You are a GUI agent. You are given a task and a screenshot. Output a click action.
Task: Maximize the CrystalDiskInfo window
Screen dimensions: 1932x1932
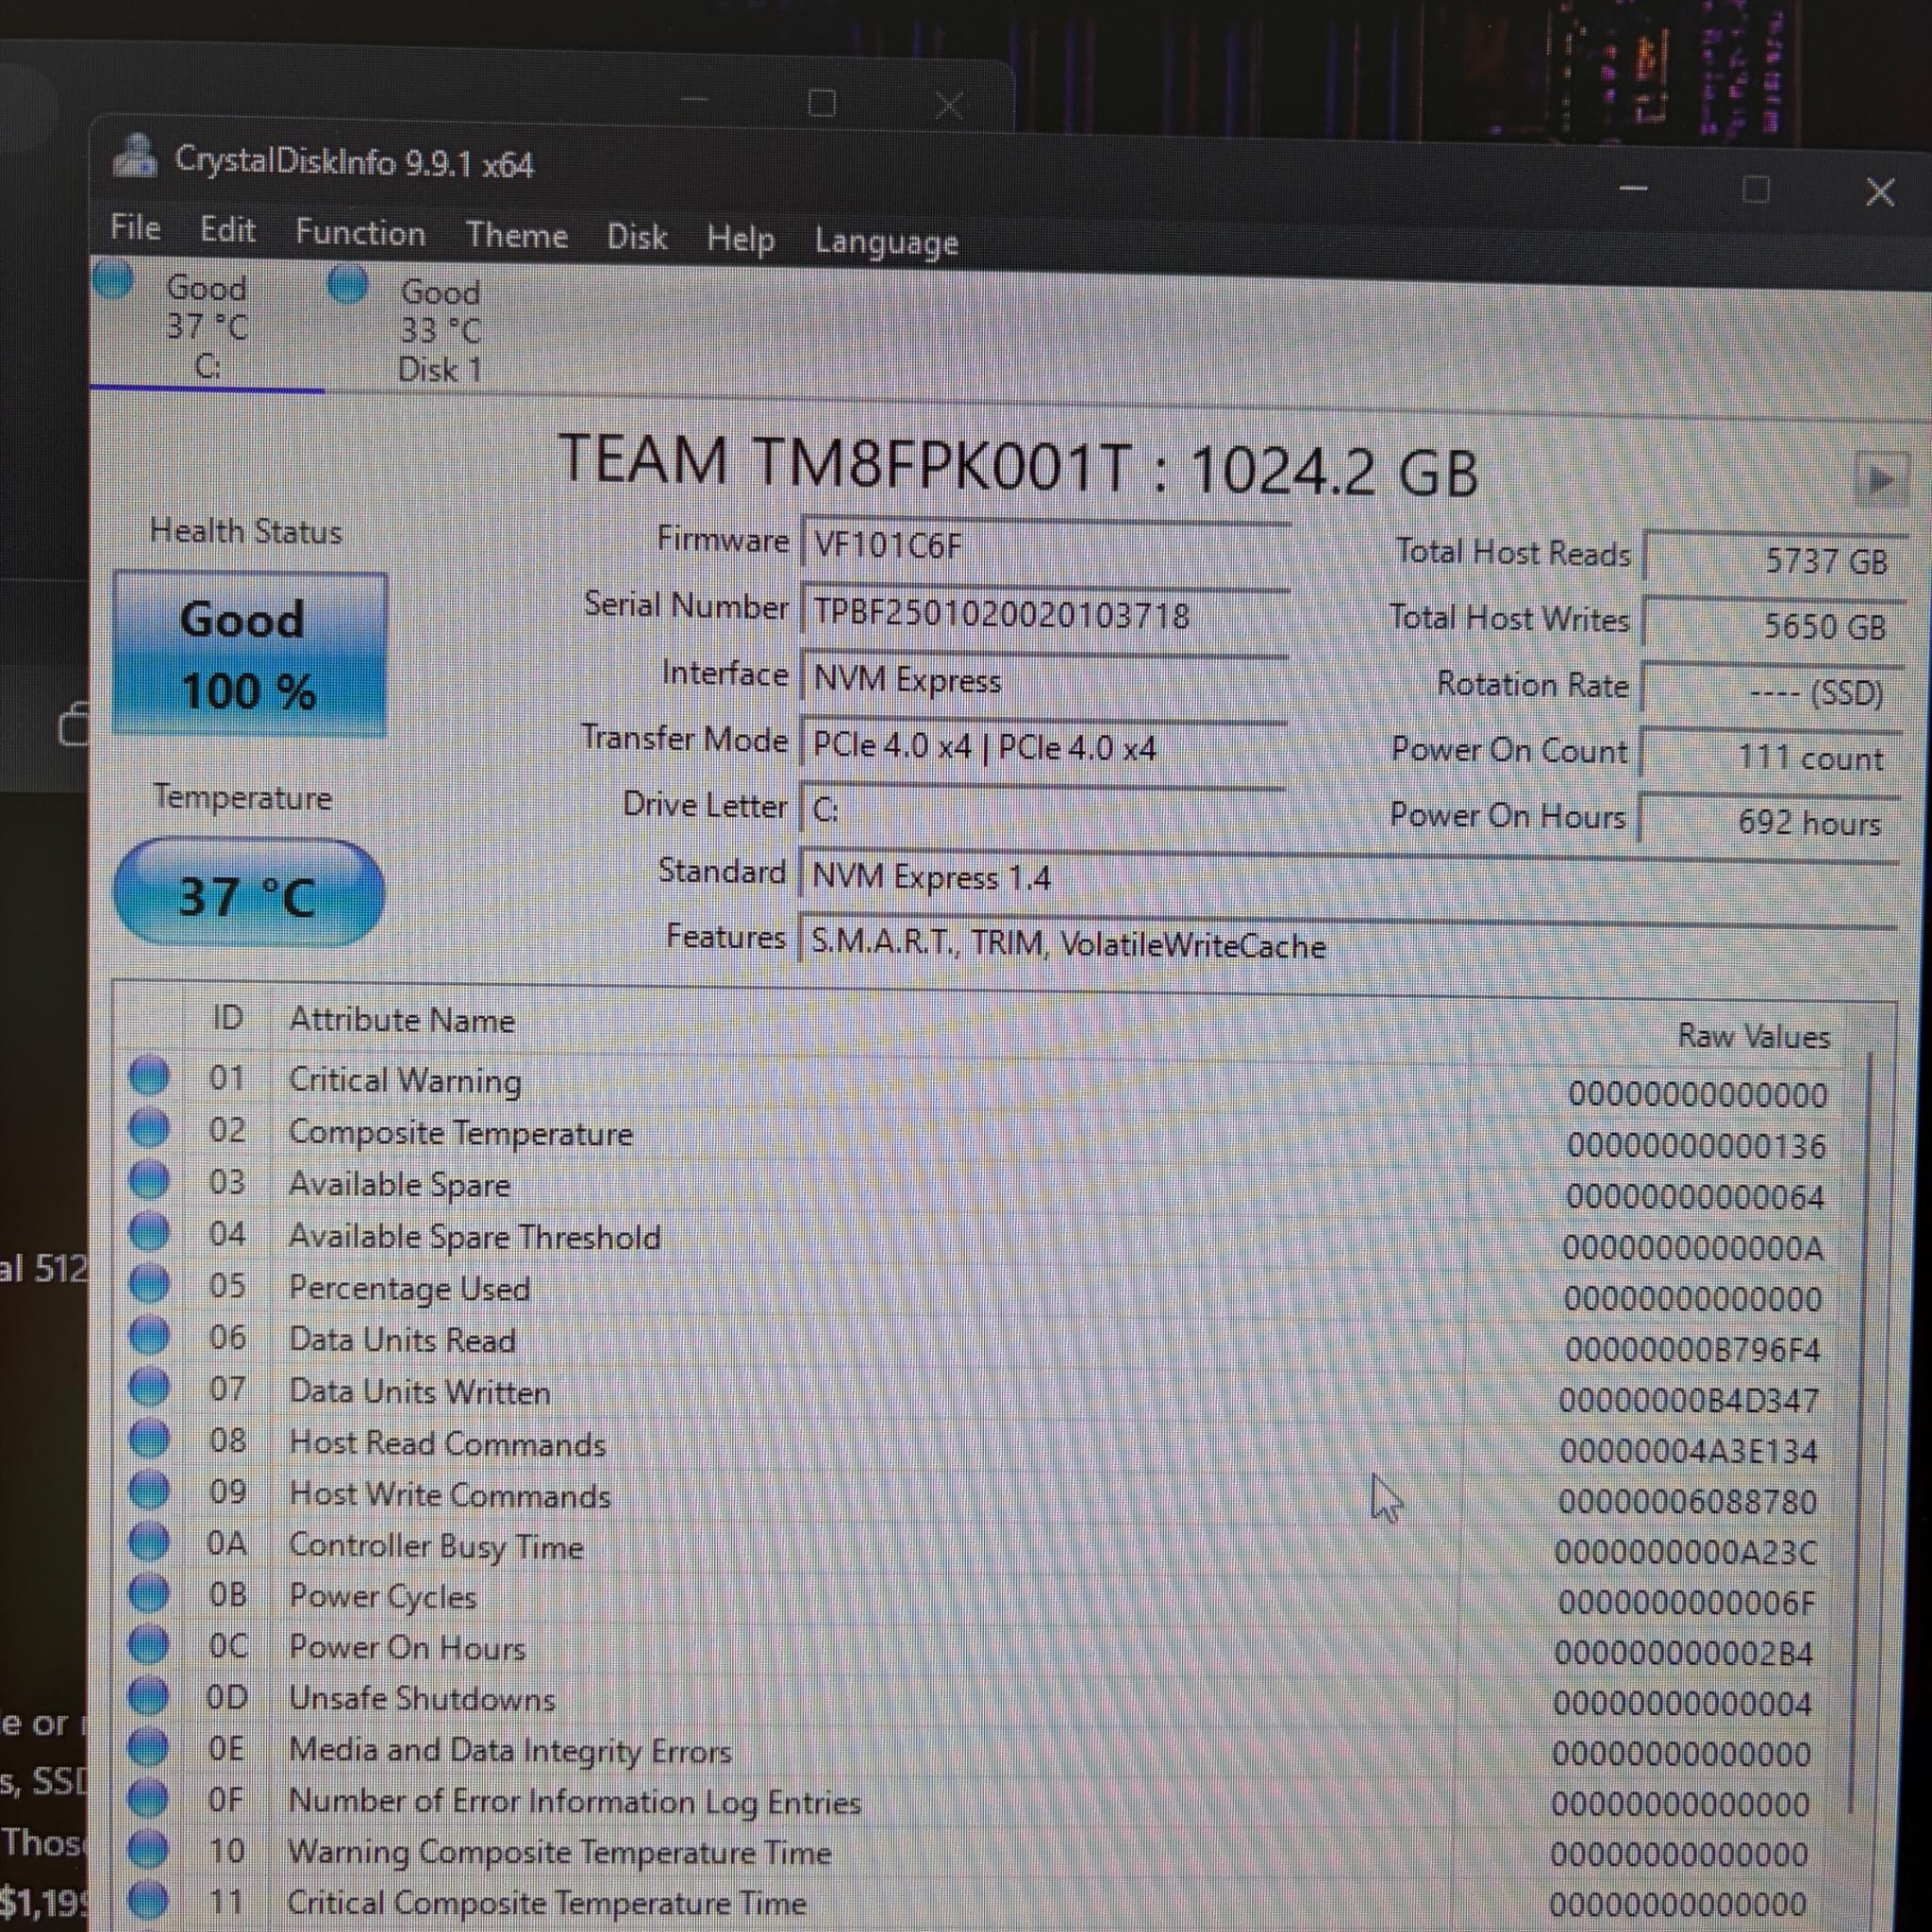tap(1756, 190)
